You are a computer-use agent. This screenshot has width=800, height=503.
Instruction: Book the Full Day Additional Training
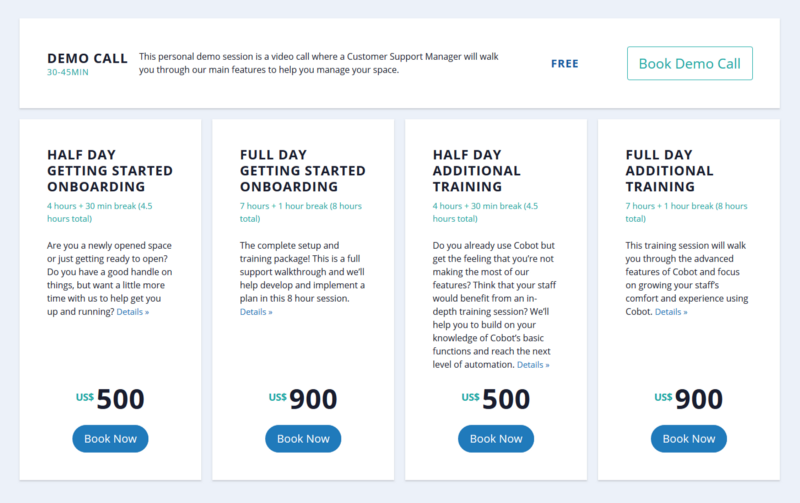click(689, 439)
